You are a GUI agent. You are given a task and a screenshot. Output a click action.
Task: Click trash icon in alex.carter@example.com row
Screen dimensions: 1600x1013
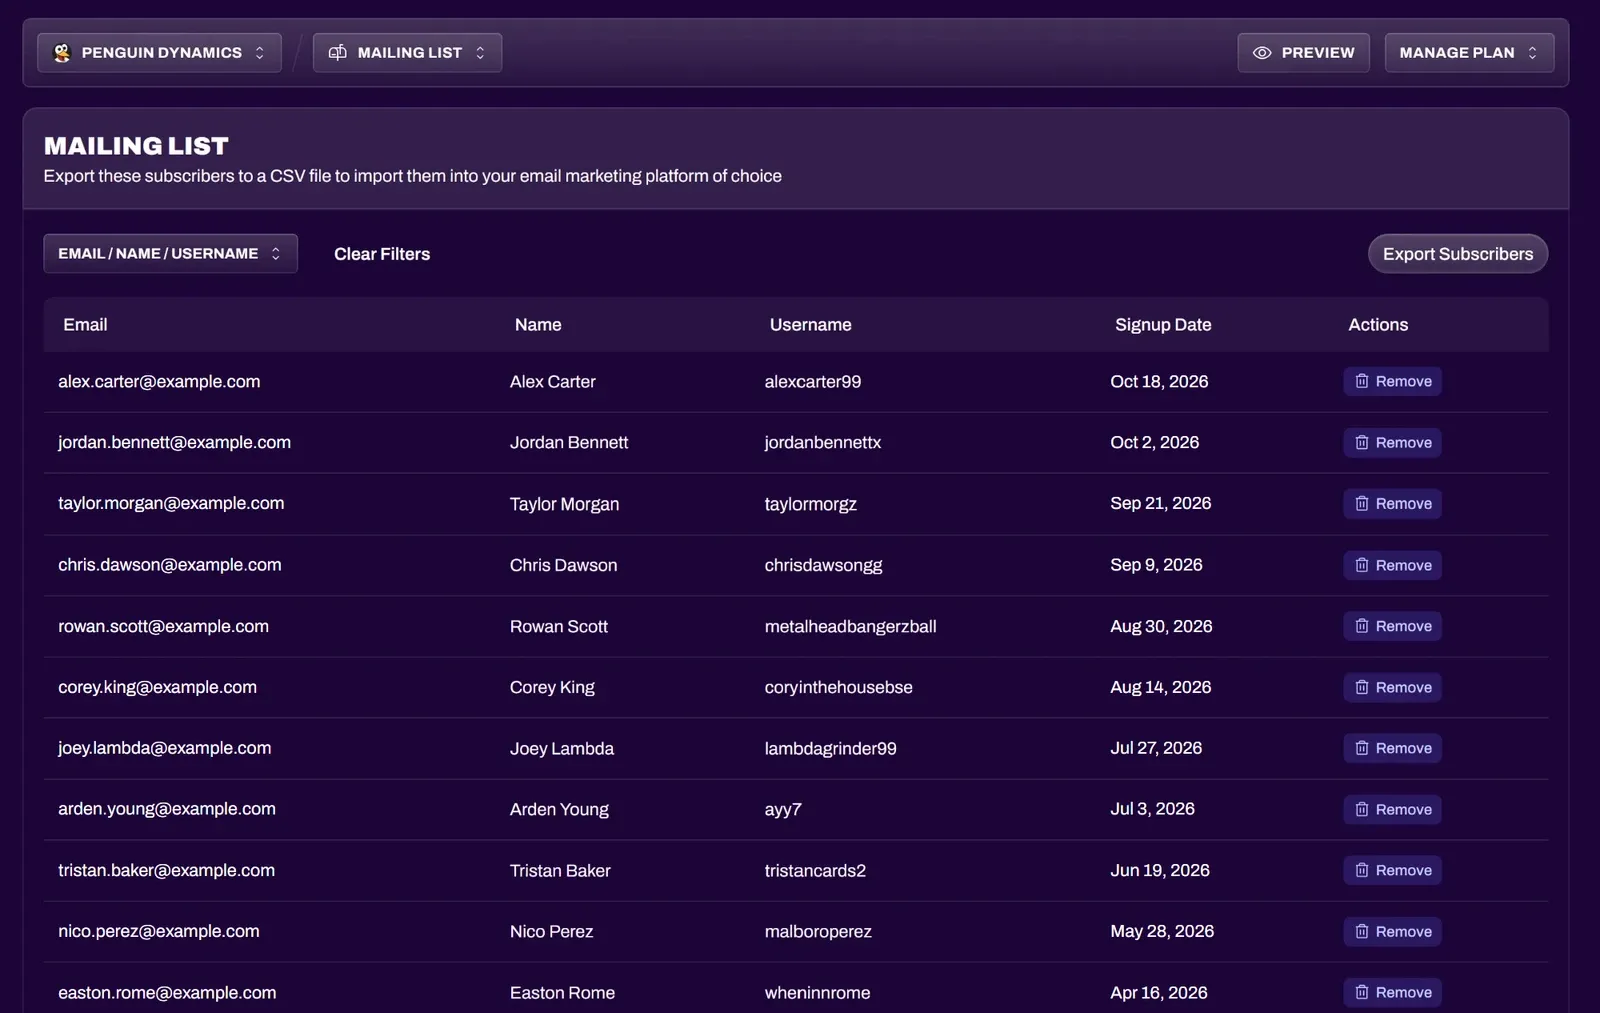(x=1361, y=381)
